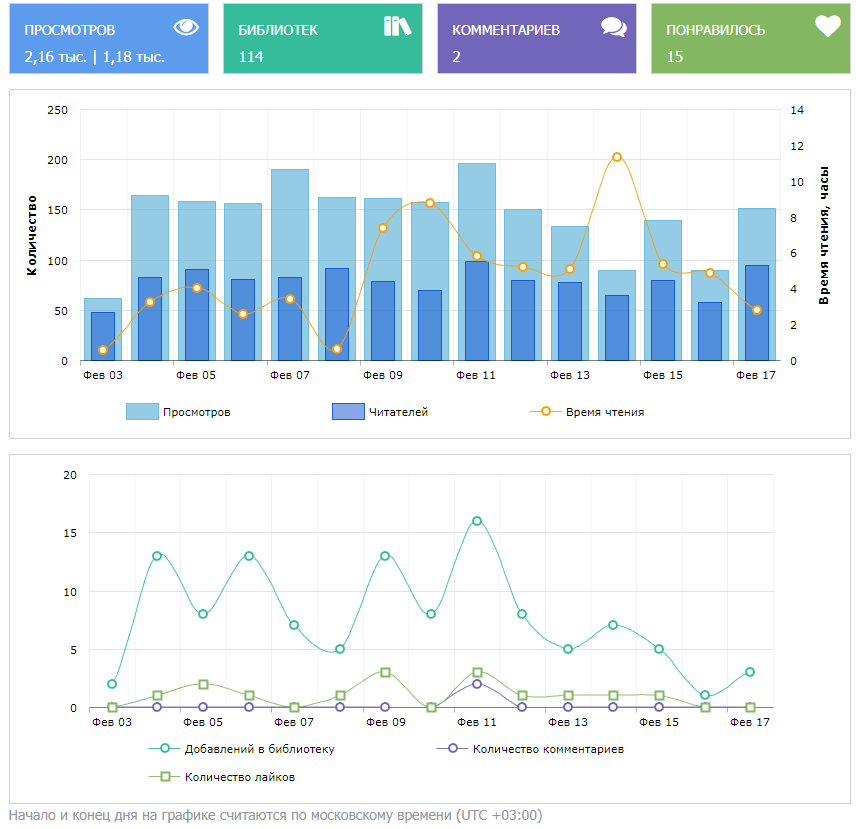
Task: Toggle the Просмотров series in chart legend
Action: click(x=196, y=412)
